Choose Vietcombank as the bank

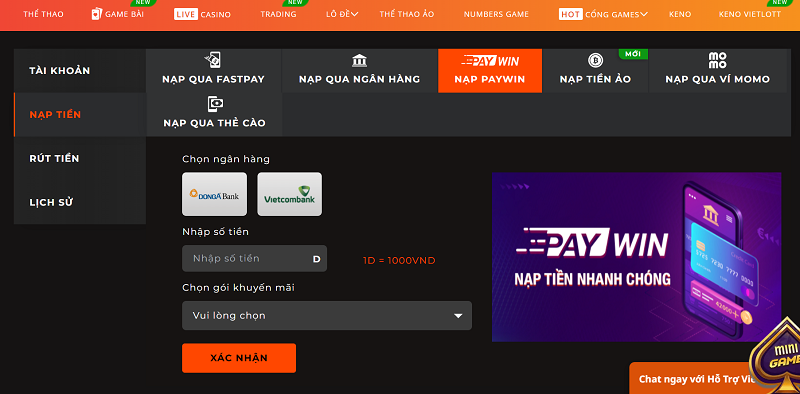(x=289, y=194)
